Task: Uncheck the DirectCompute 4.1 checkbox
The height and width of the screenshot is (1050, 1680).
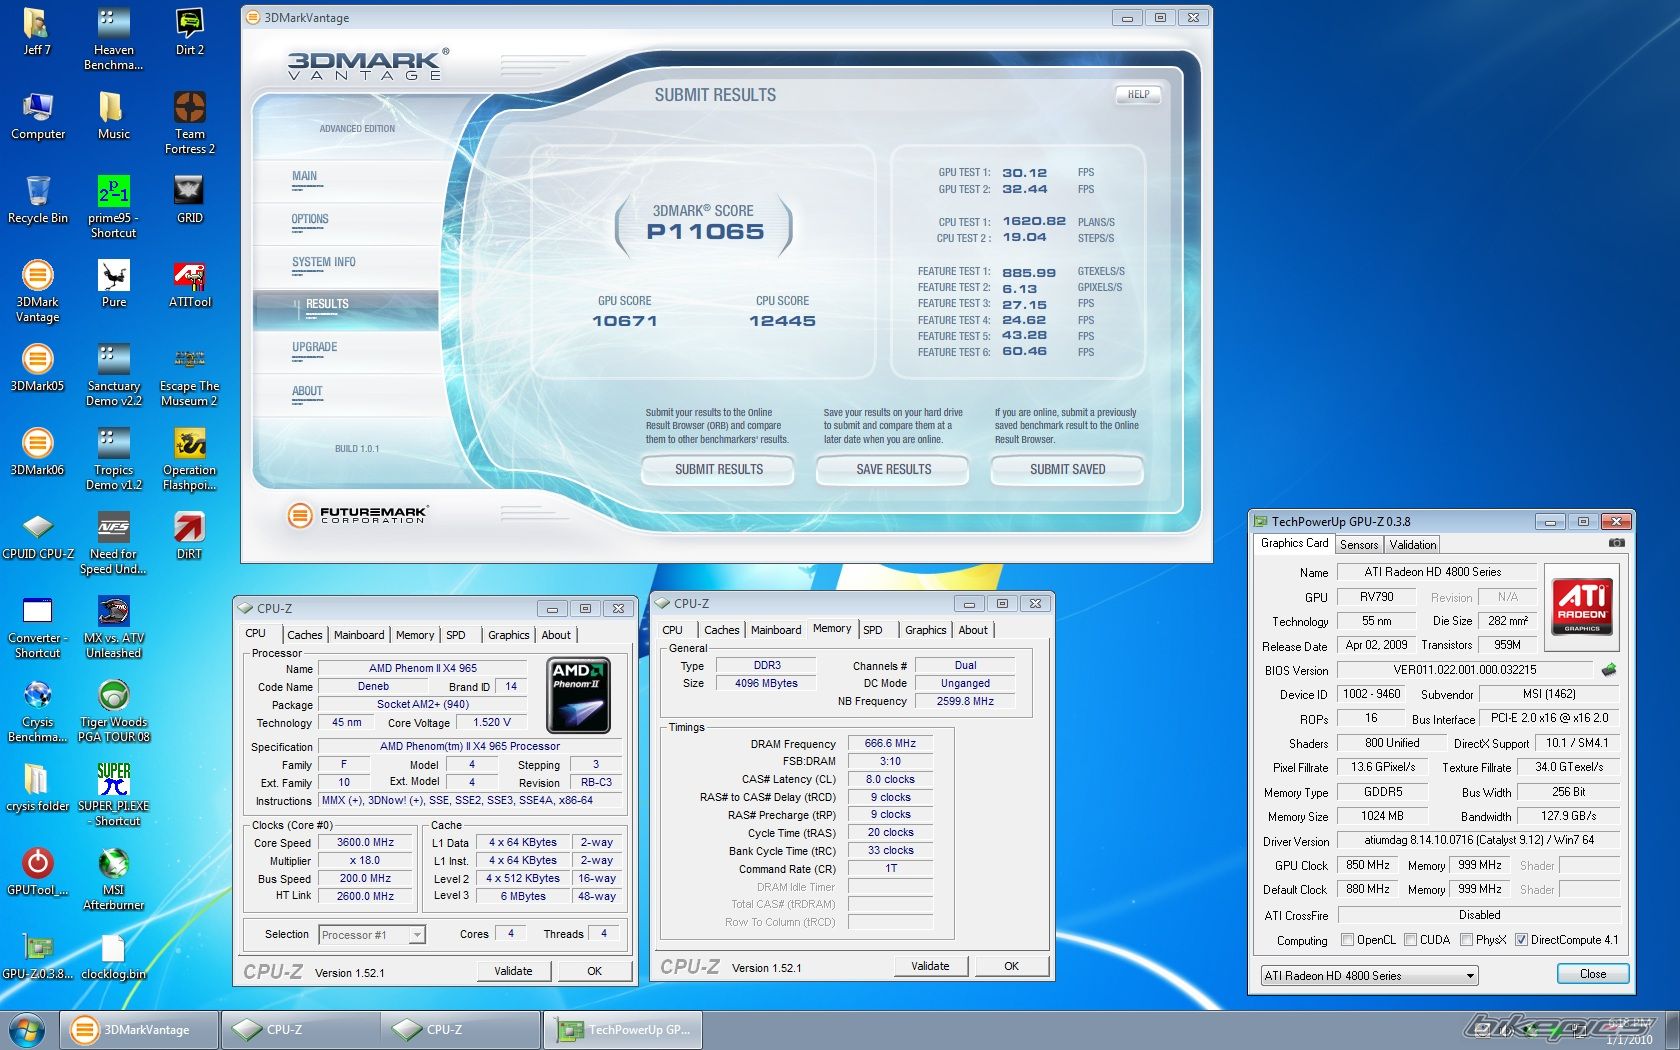Action: pyautogui.click(x=1521, y=940)
